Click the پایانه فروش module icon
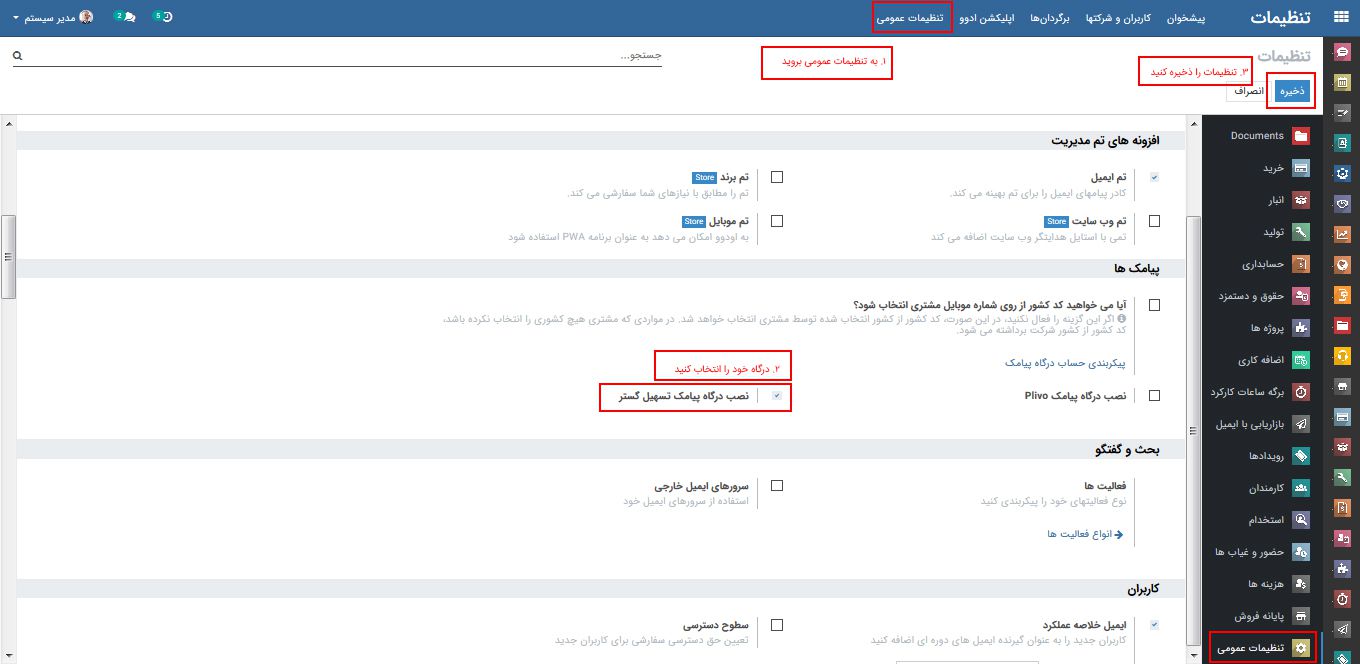The image size is (1360, 664). (1300, 615)
